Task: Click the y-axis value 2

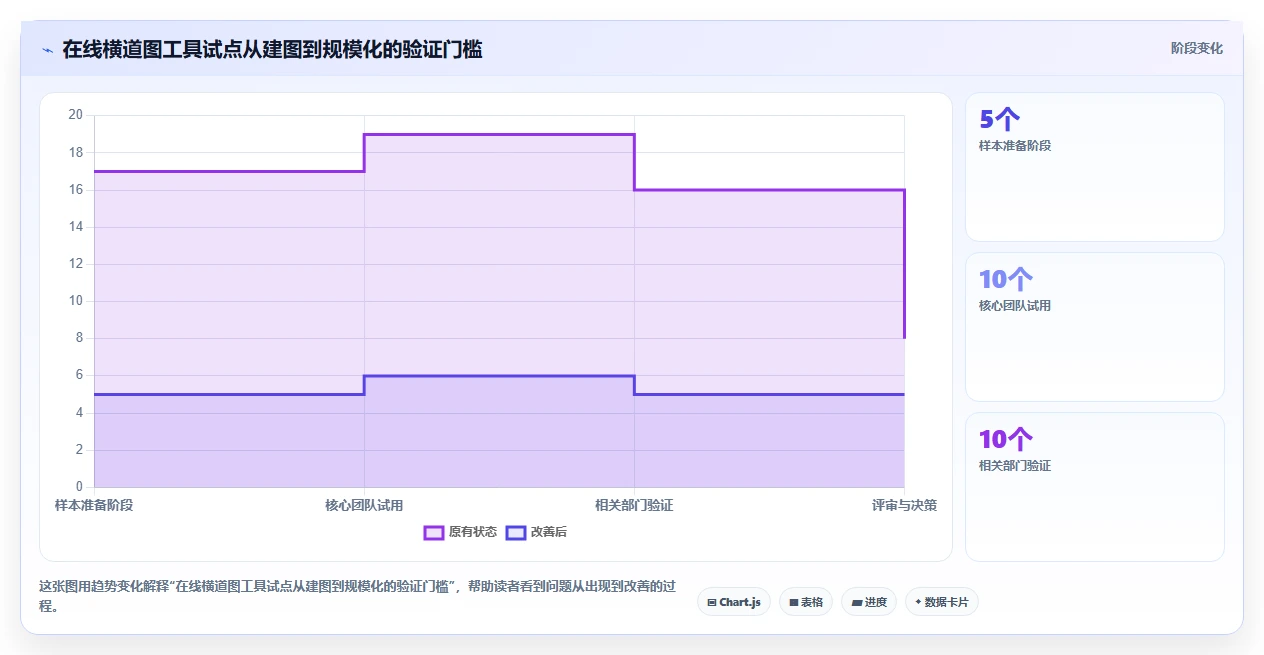Action: coord(80,450)
